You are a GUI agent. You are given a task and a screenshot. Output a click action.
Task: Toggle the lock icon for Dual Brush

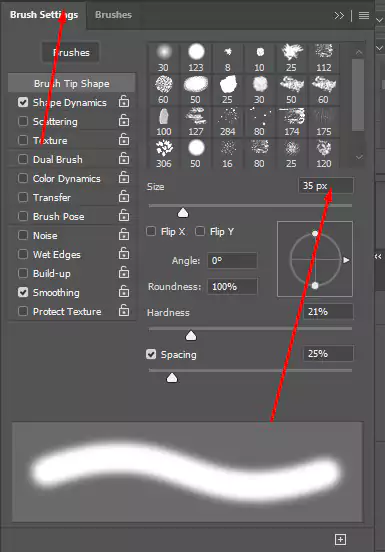pos(124,158)
